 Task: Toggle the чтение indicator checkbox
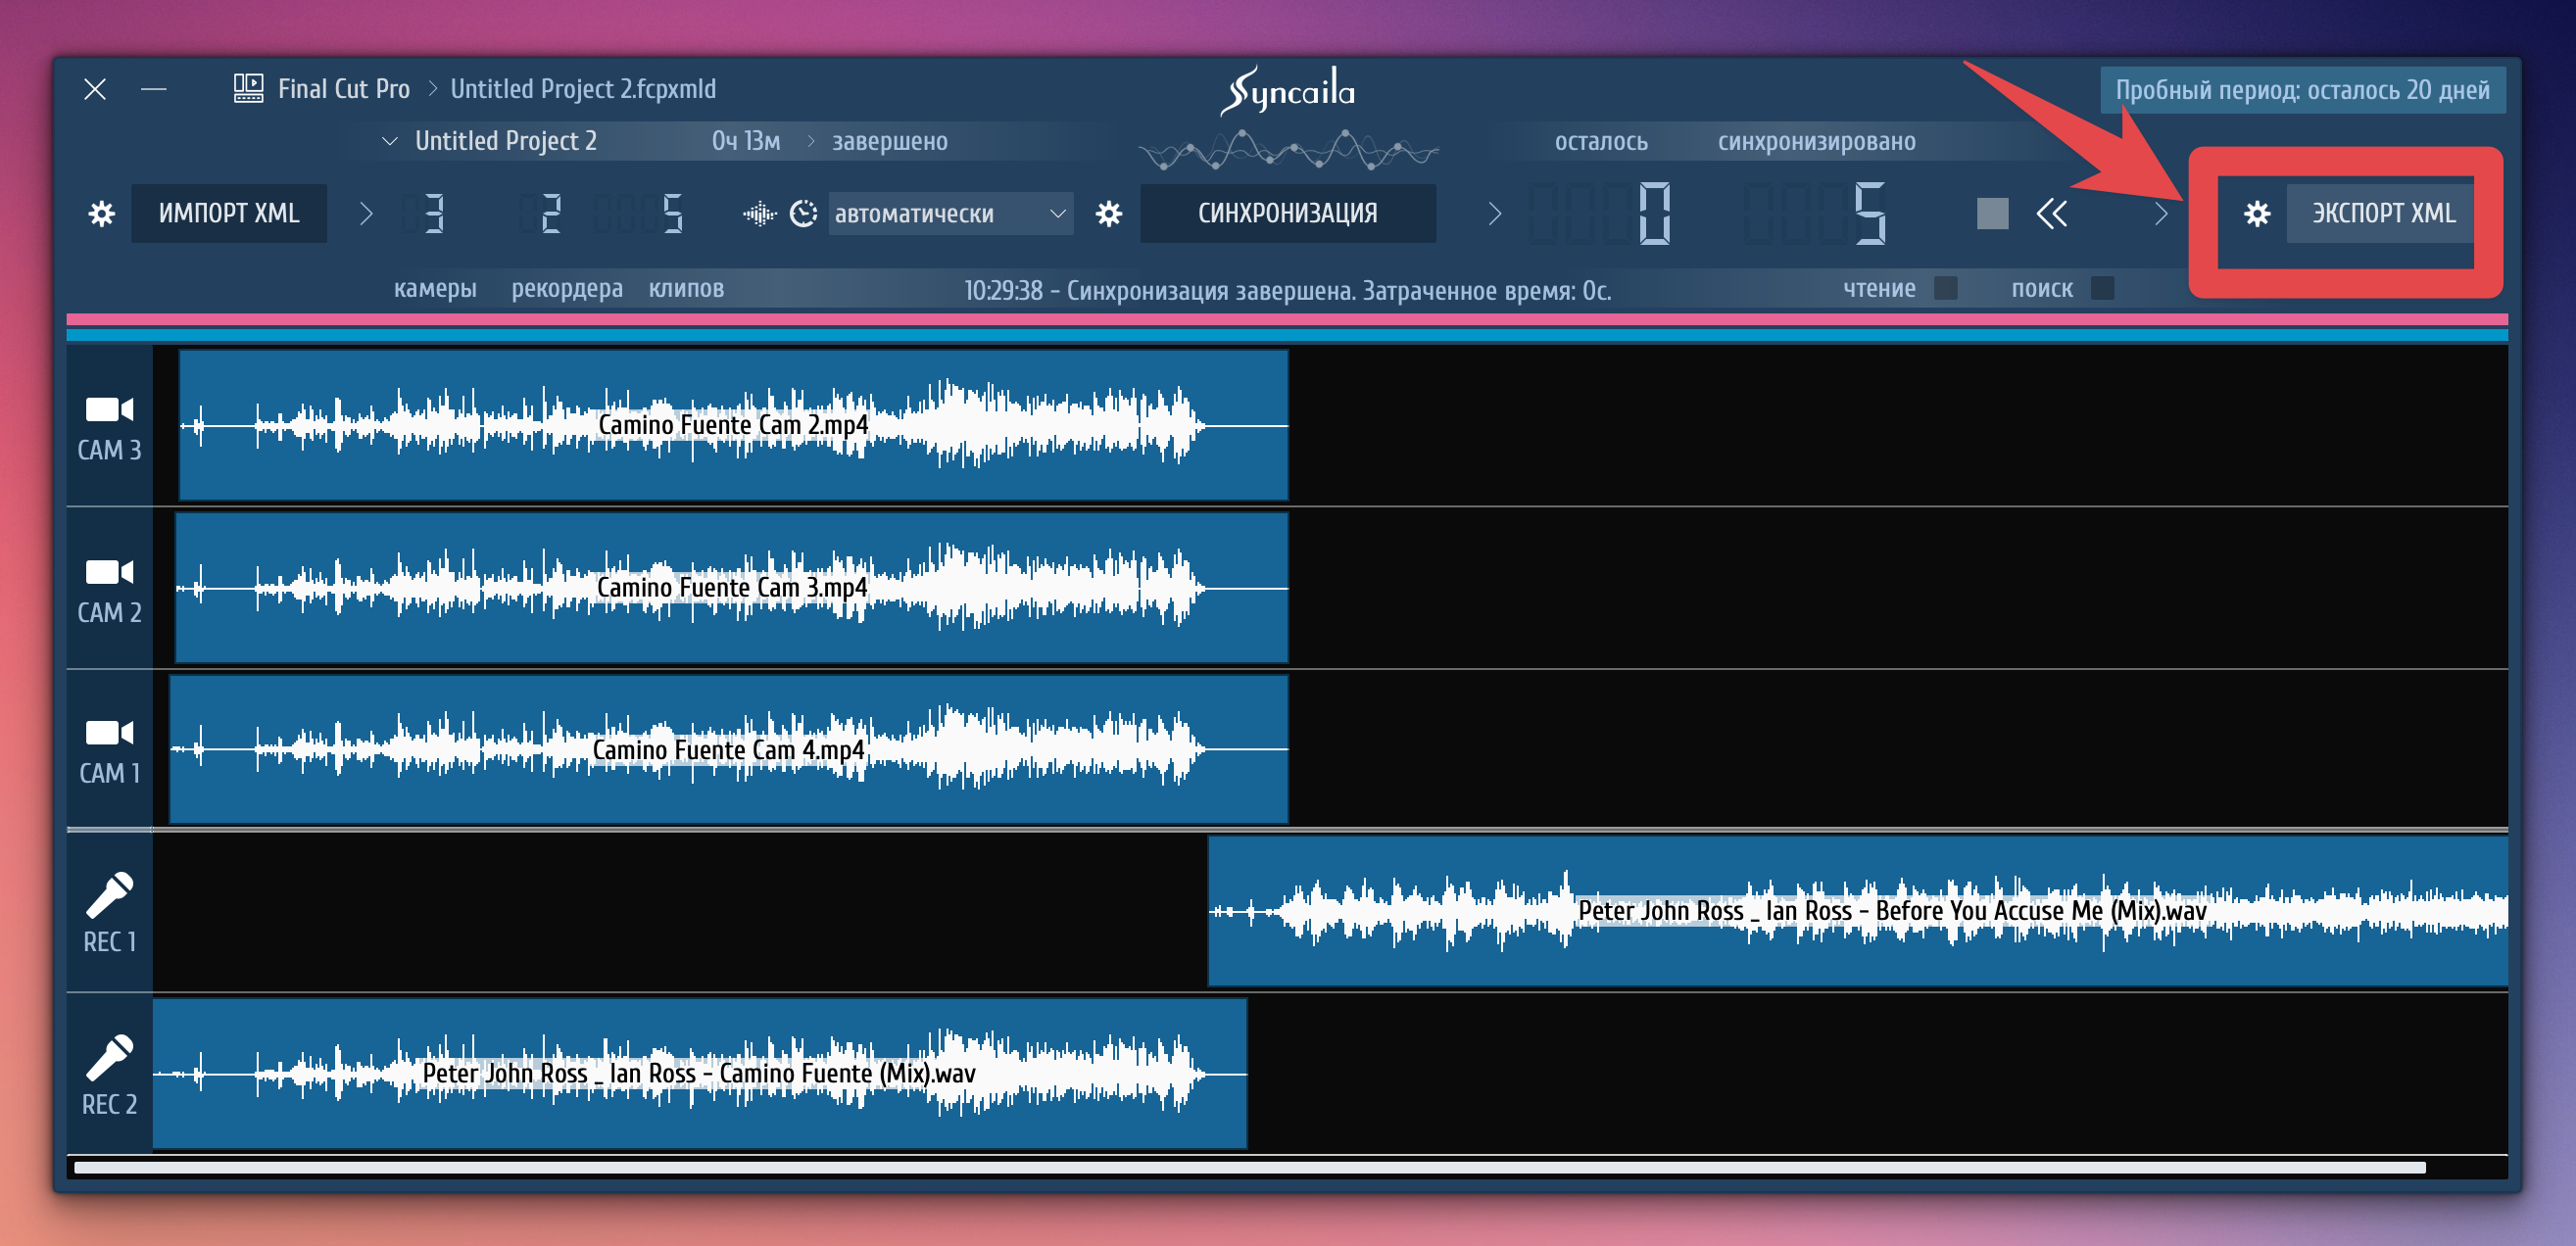tap(1945, 288)
